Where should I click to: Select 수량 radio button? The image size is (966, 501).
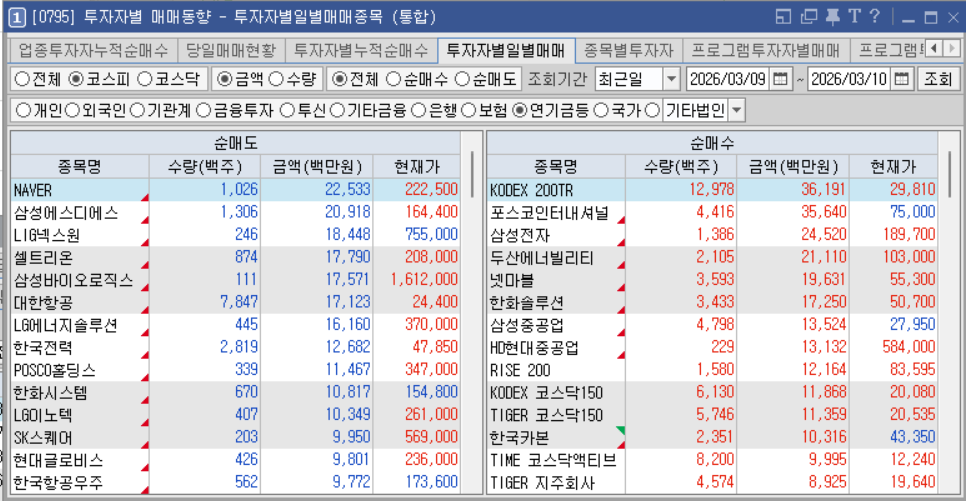[277, 79]
